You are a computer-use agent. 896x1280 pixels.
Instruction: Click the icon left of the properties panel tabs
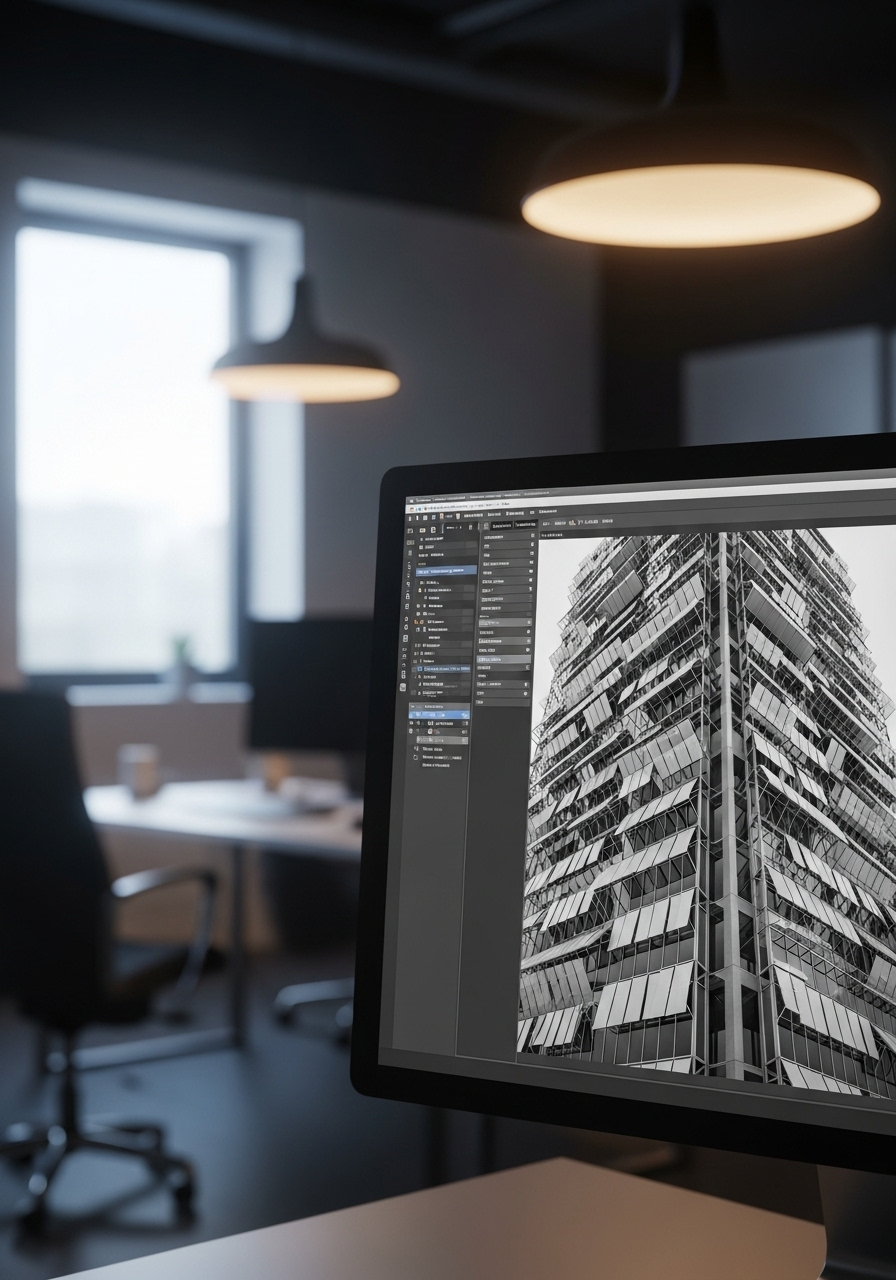point(486,525)
